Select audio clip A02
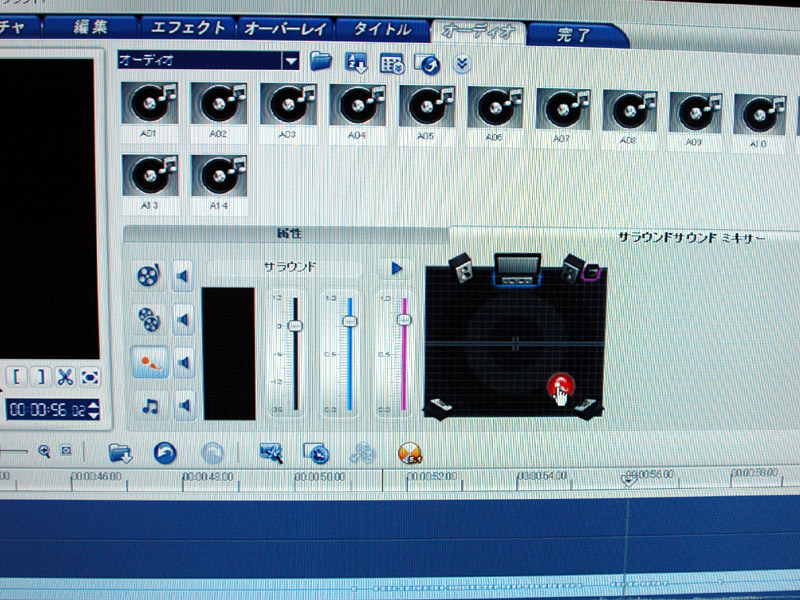Screen dimensions: 800x600 pos(218,104)
